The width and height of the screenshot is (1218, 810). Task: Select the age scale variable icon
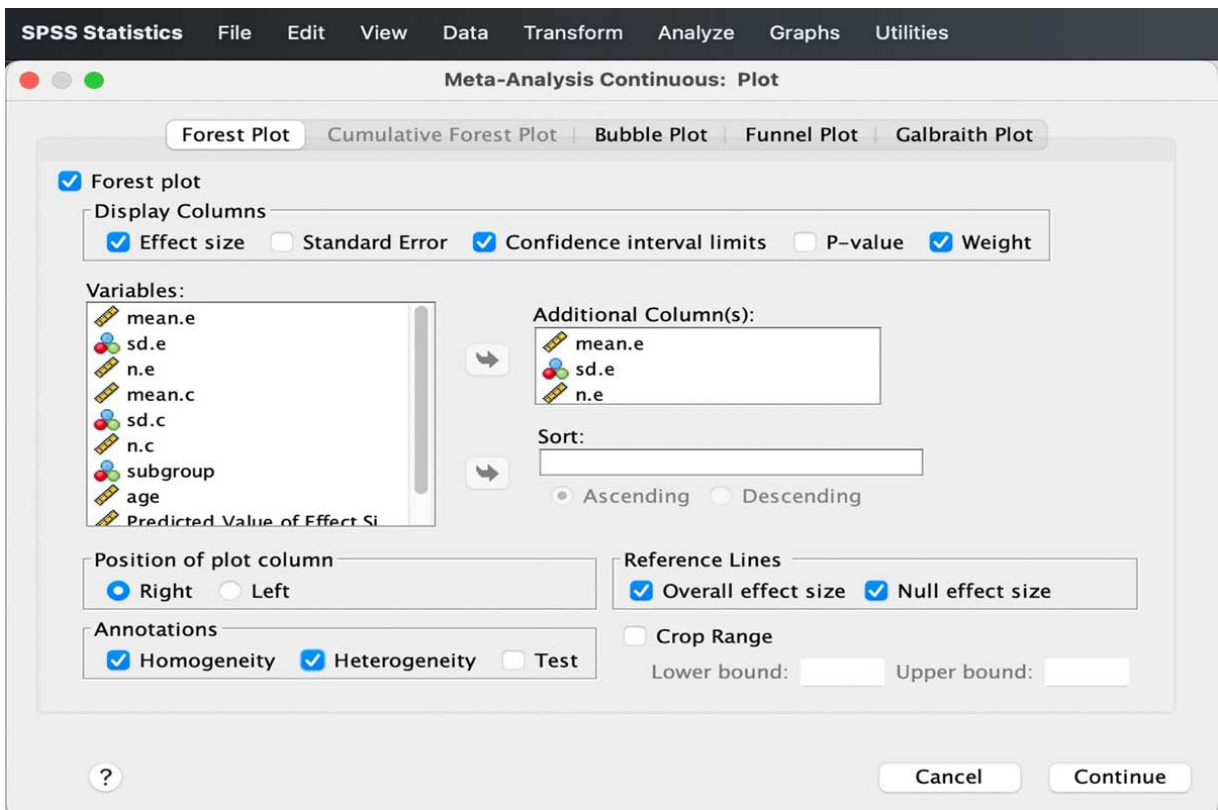pos(106,496)
